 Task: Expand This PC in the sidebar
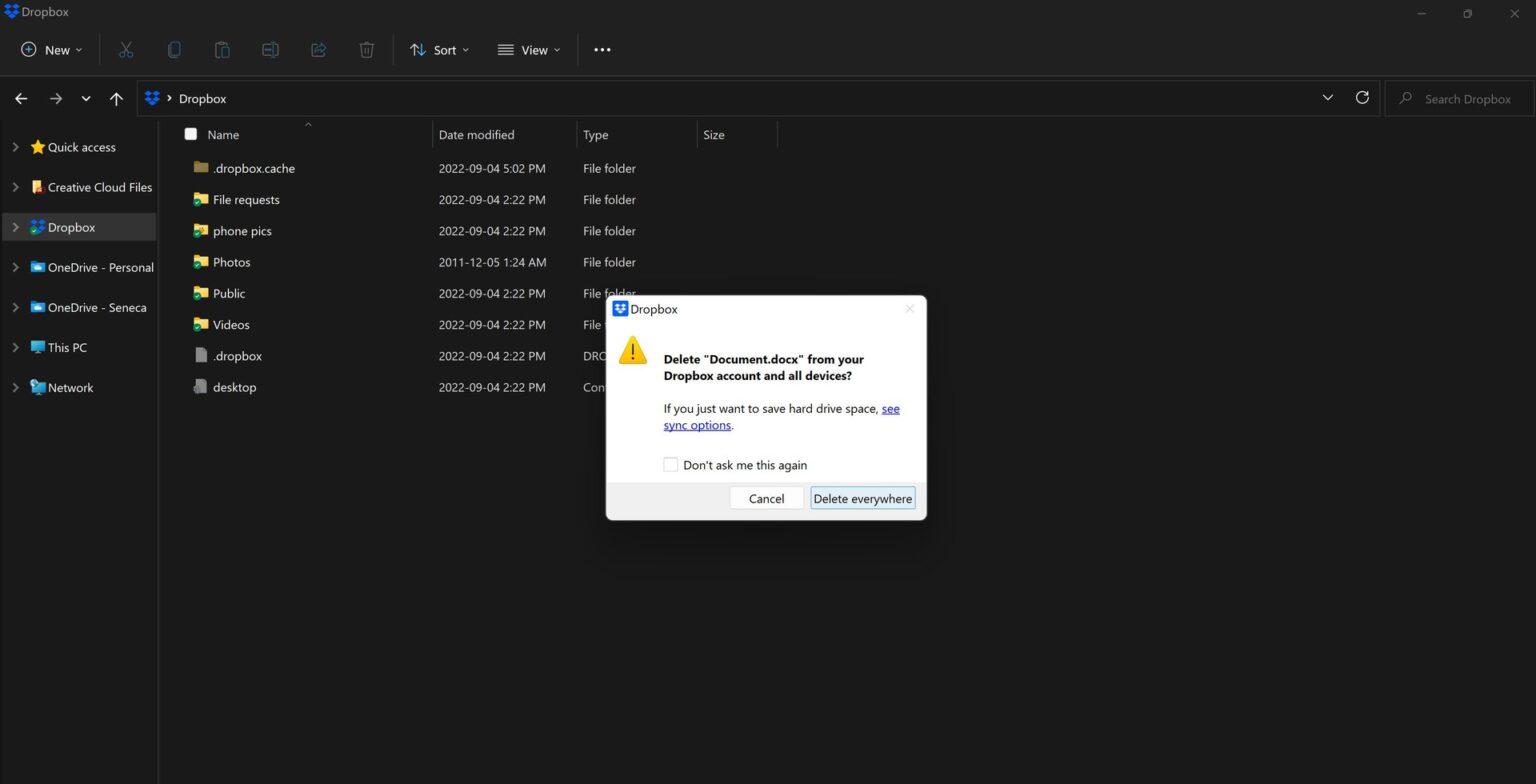15,347
